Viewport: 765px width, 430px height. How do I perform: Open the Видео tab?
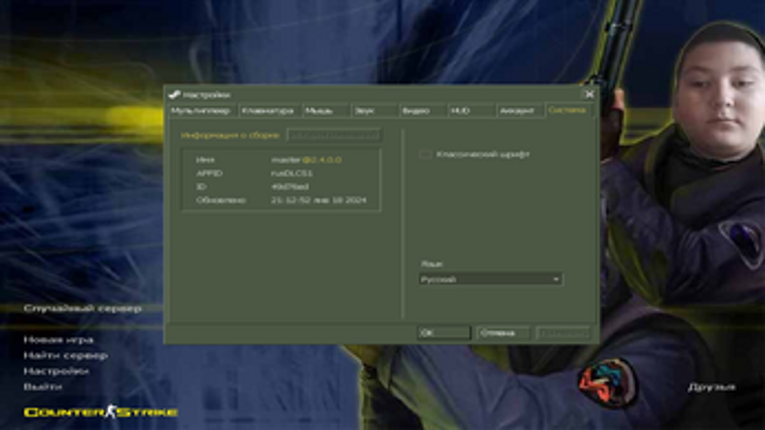(423, 111)
